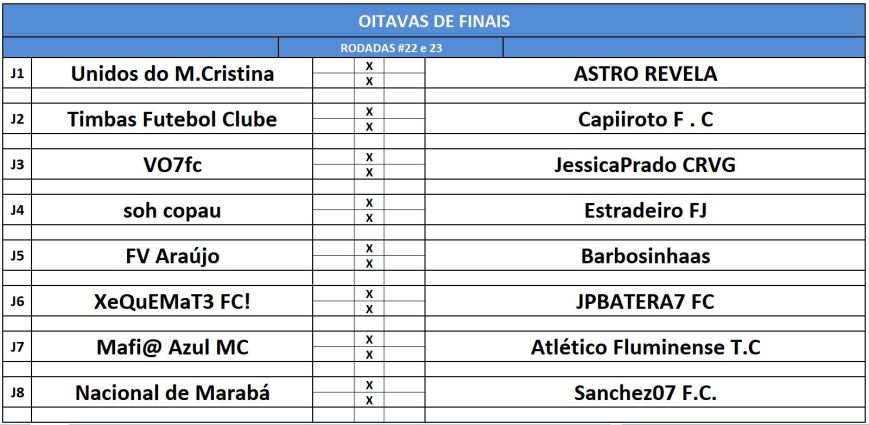Click the soh copau team cell
This screenshot has height=425, width=869.
tap(172, 210)
